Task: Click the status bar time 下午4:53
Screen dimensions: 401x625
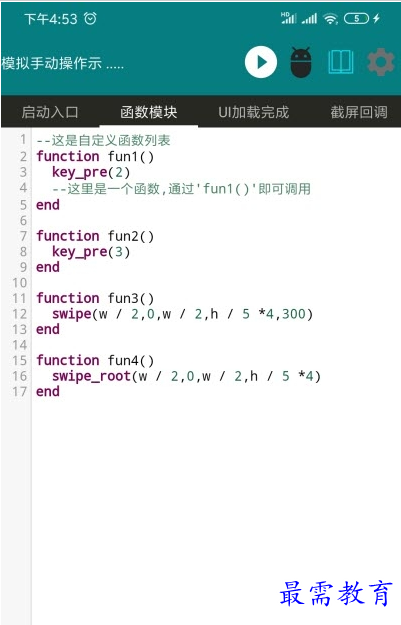Action: (x=51, y=19)
